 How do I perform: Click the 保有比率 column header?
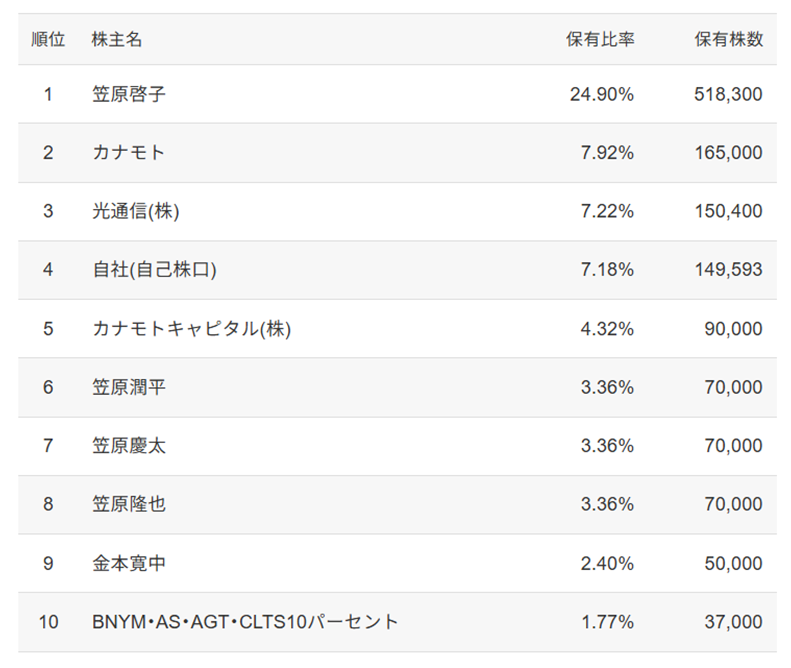click(599, 40)
